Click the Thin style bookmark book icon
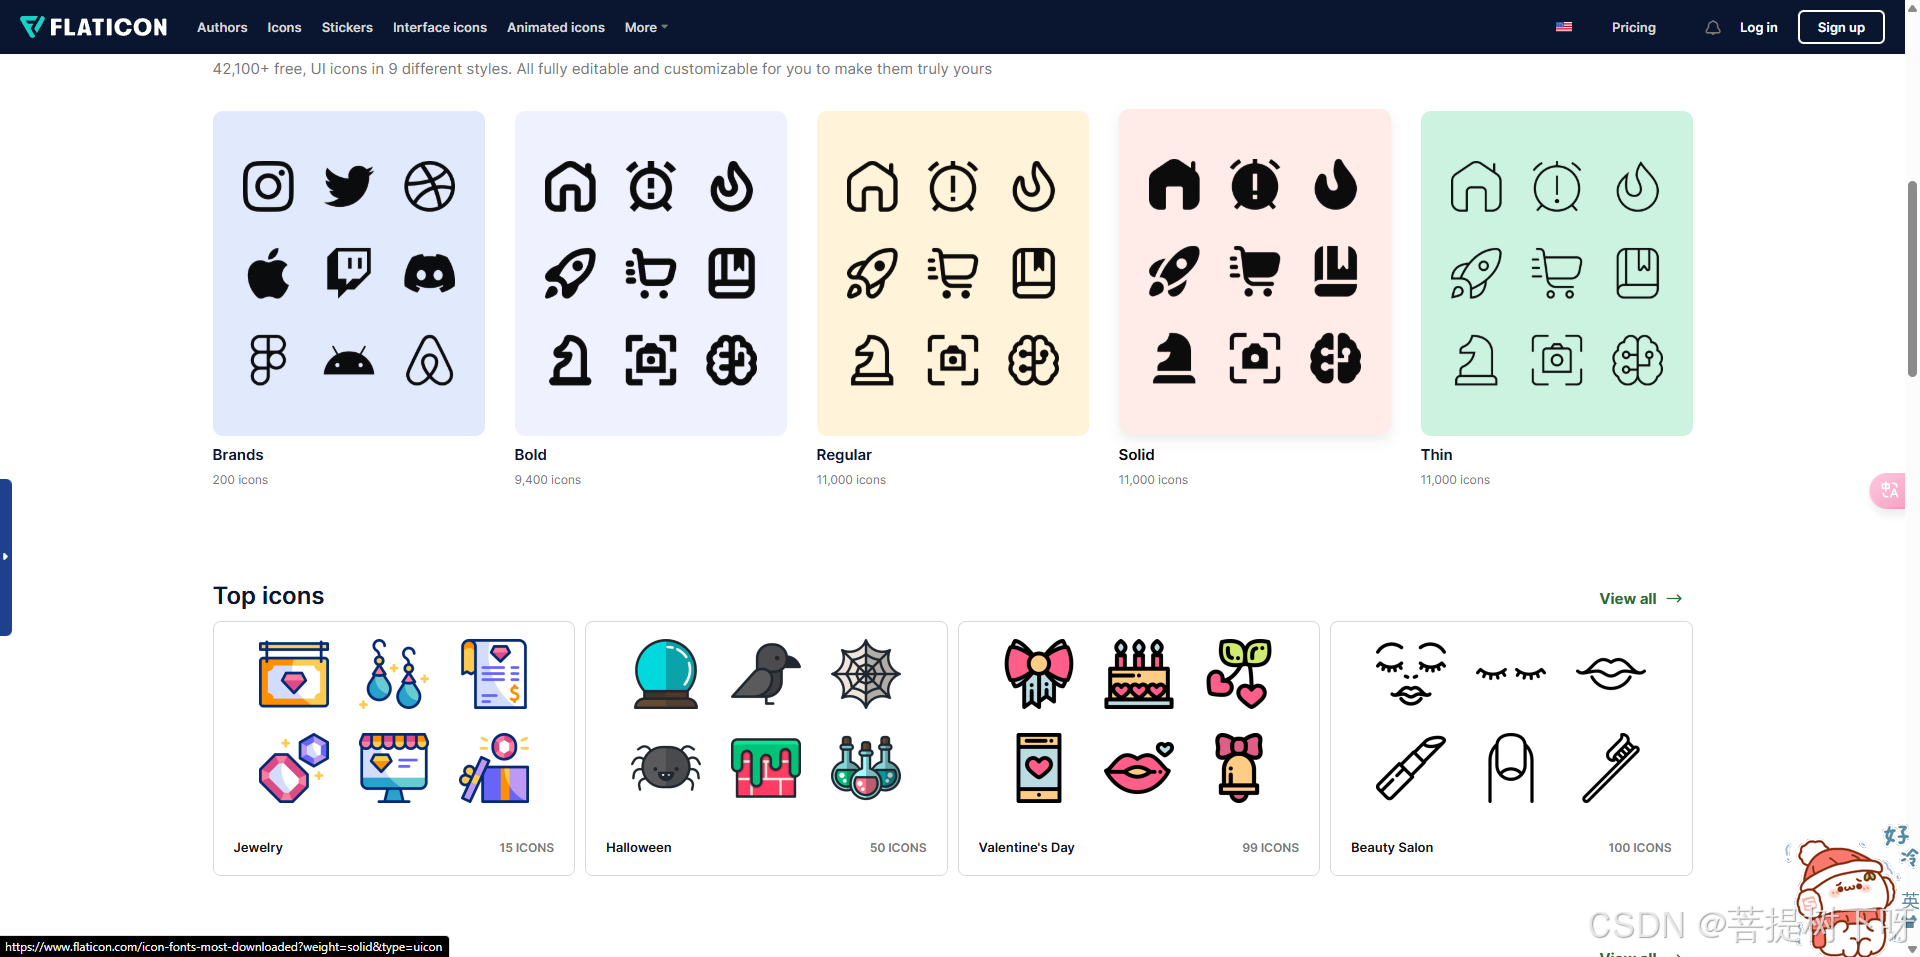This screenshot has width=1920, height=957. click(x=1638, y=273)
